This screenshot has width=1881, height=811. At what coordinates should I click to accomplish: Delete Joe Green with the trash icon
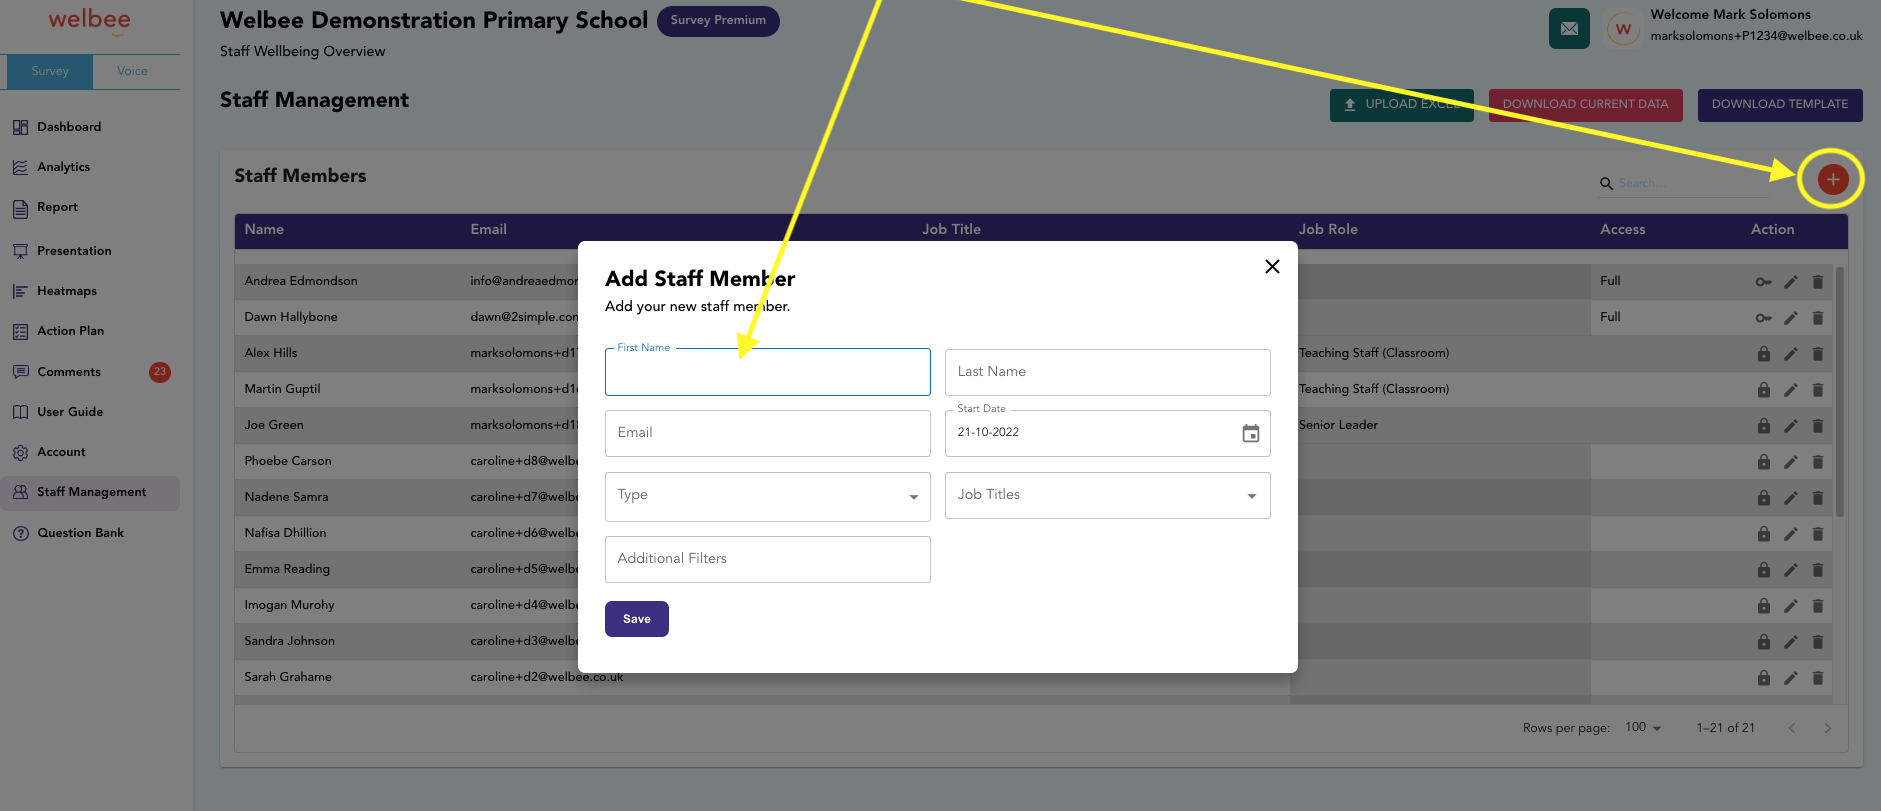(x=1818, y=426)
